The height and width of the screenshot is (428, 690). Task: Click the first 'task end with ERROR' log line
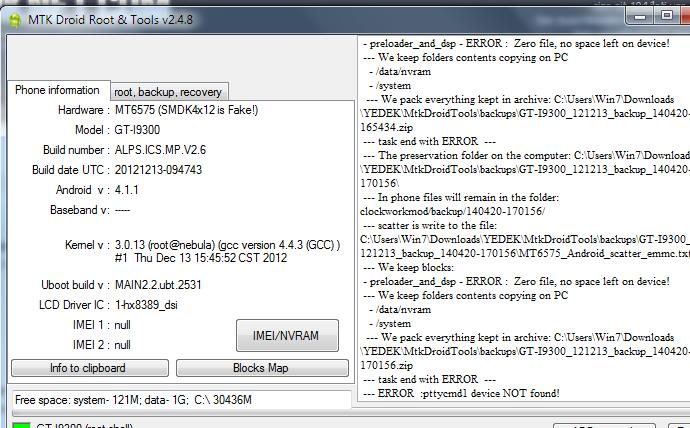point(429,141)
